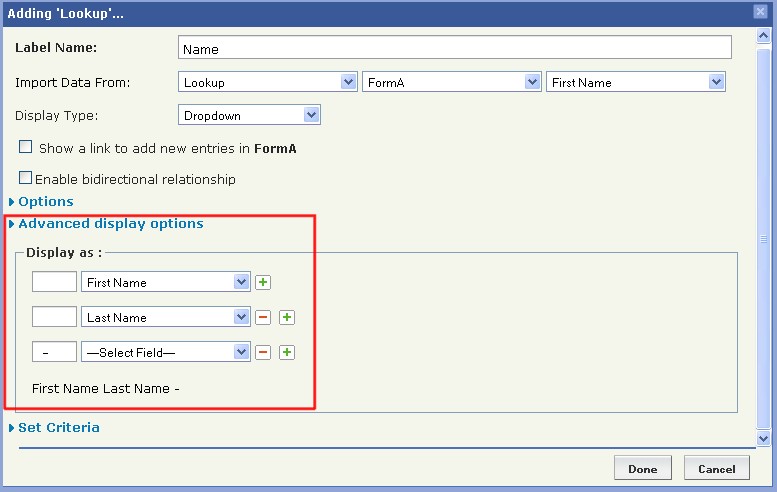This screenshot has height=492, width=777.
Task: Open the Lookup import source dropdown
Action: [x=267, y=82]
